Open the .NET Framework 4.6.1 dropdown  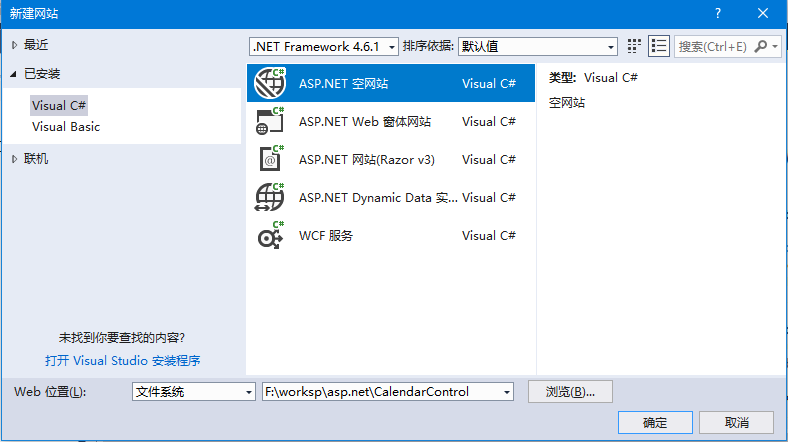click(x=391, y=46)
